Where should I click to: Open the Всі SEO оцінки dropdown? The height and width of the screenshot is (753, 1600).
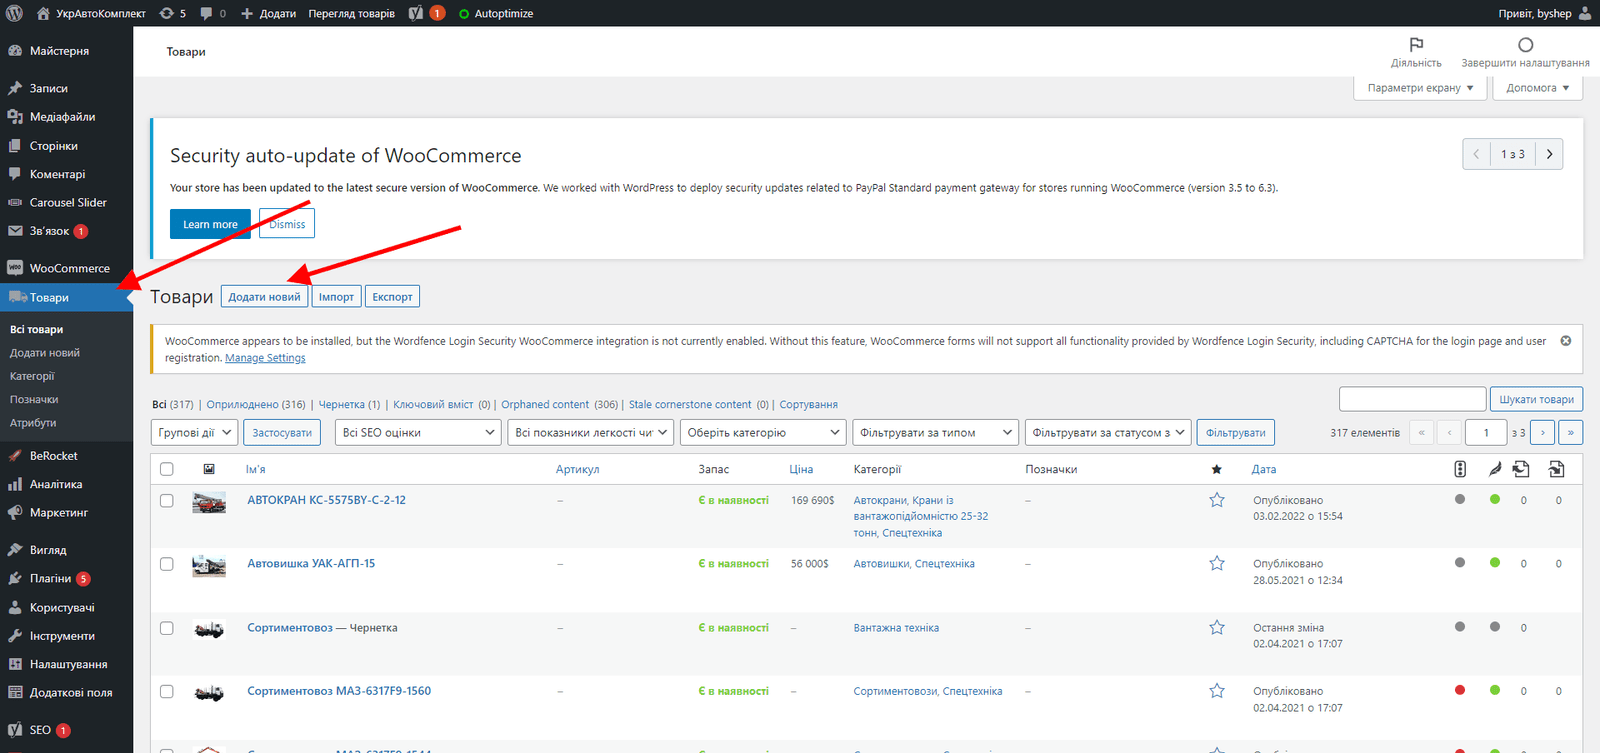click(x=418, y=433)
